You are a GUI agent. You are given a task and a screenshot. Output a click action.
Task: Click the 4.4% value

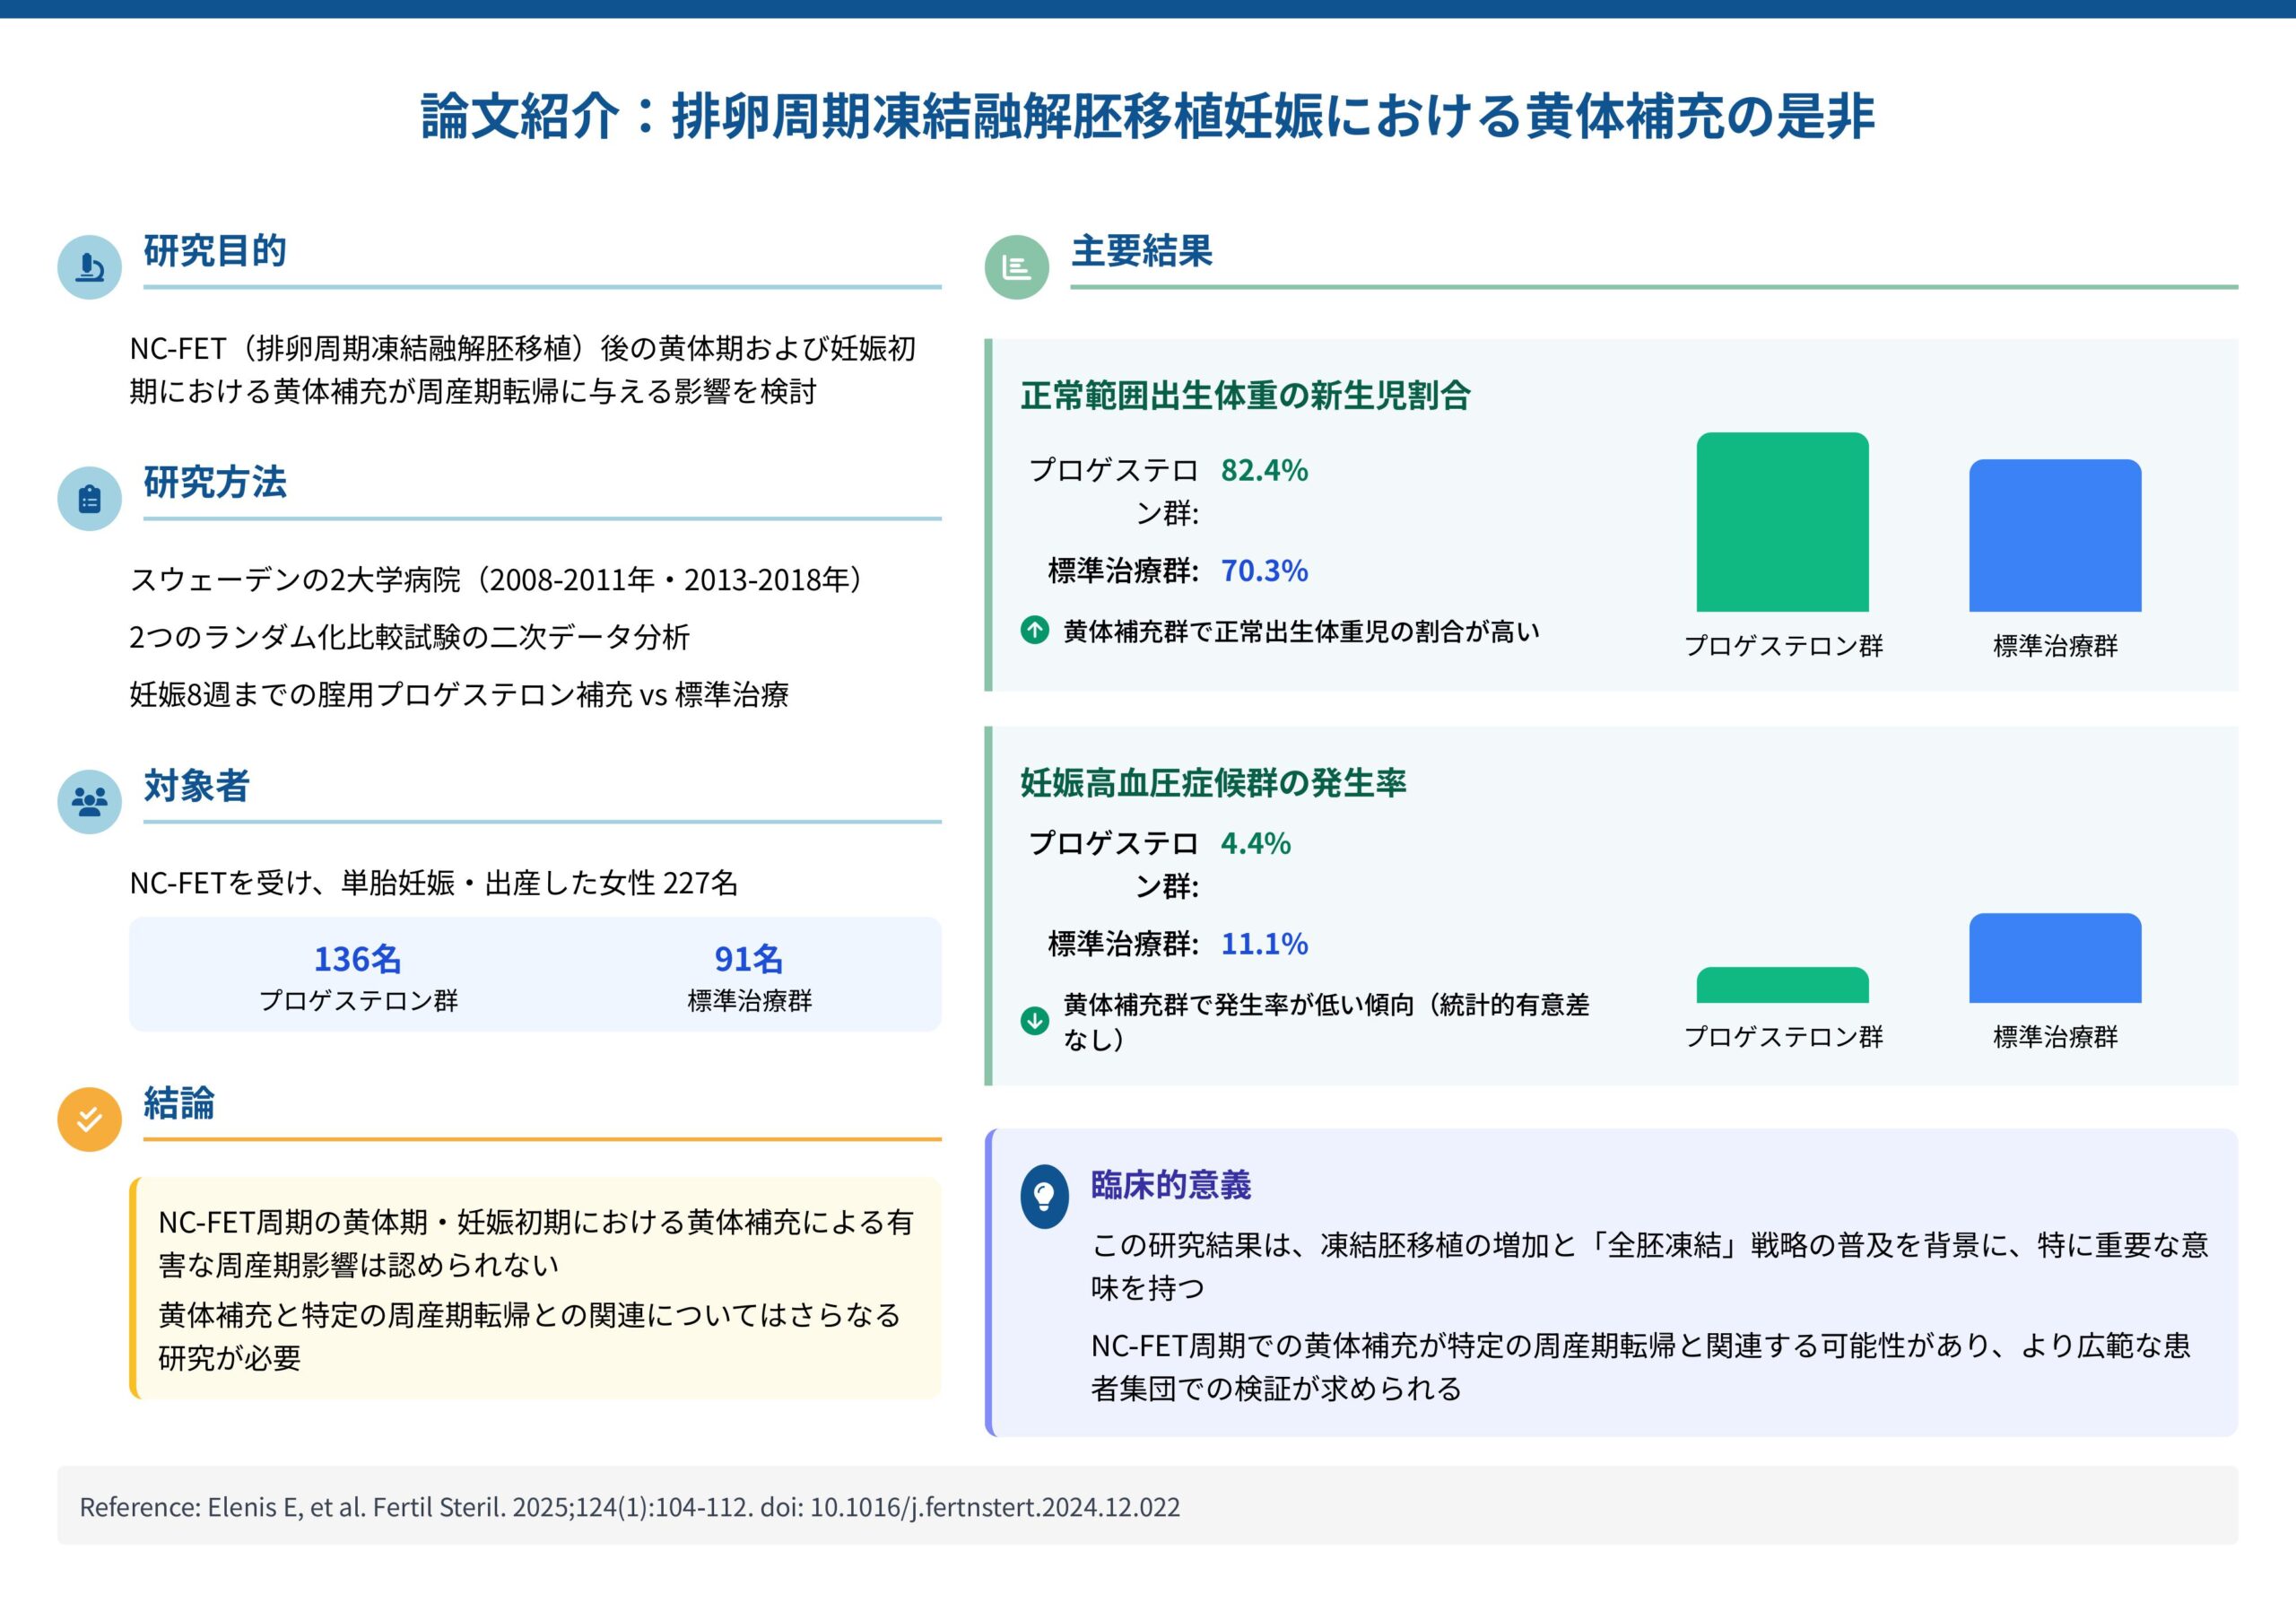[1255, 843]
